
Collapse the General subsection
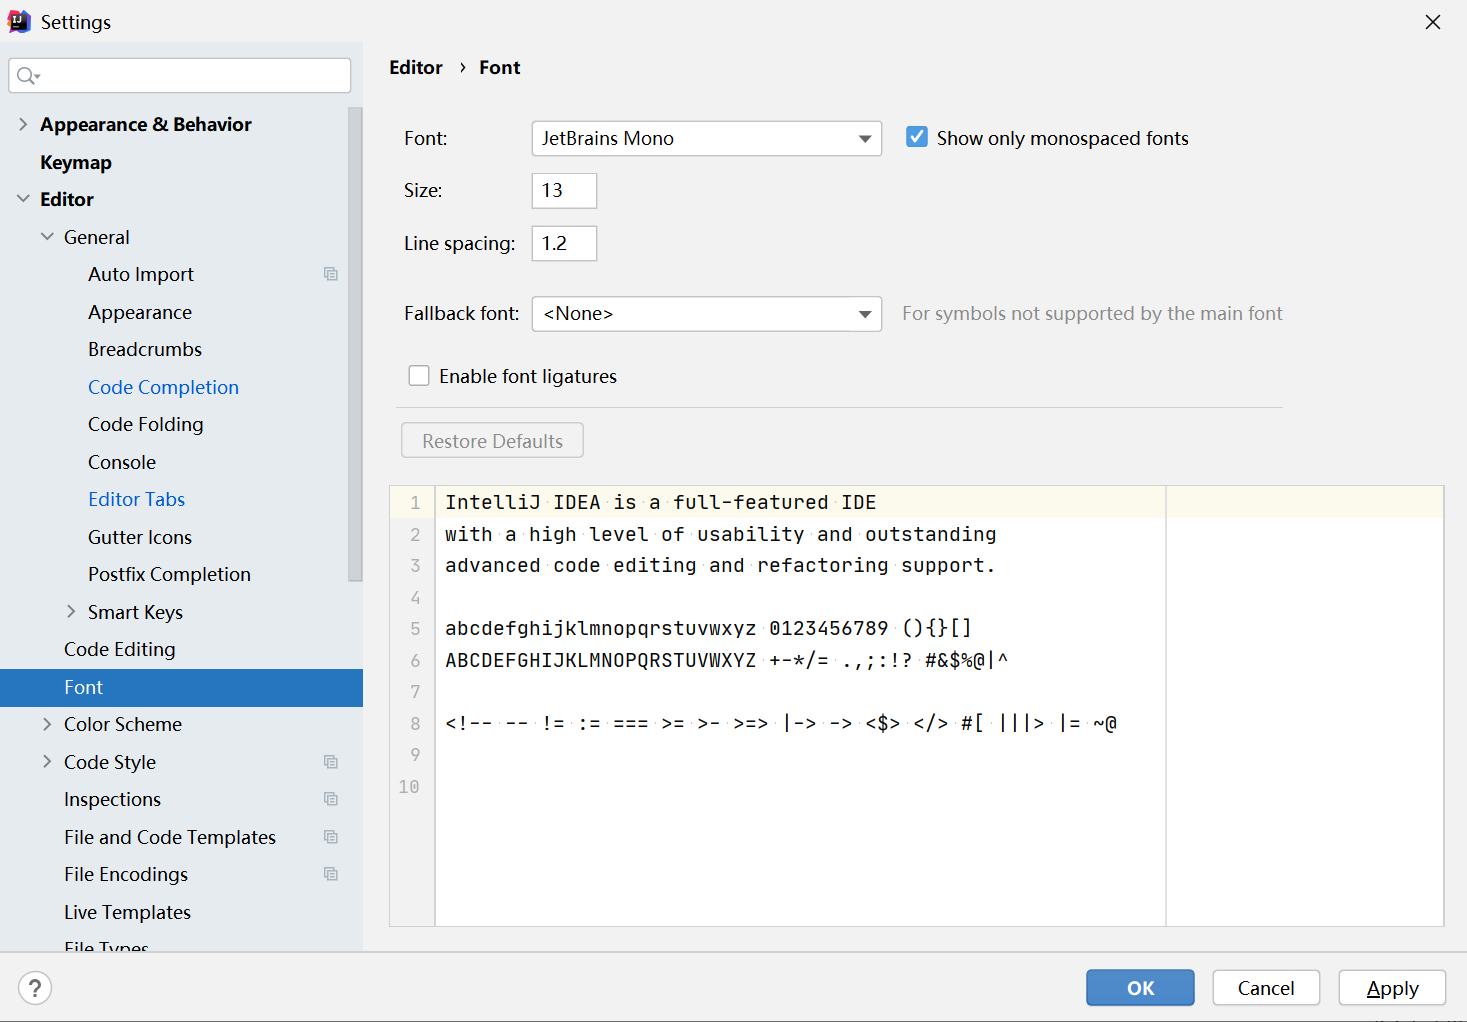pos(47,237)
